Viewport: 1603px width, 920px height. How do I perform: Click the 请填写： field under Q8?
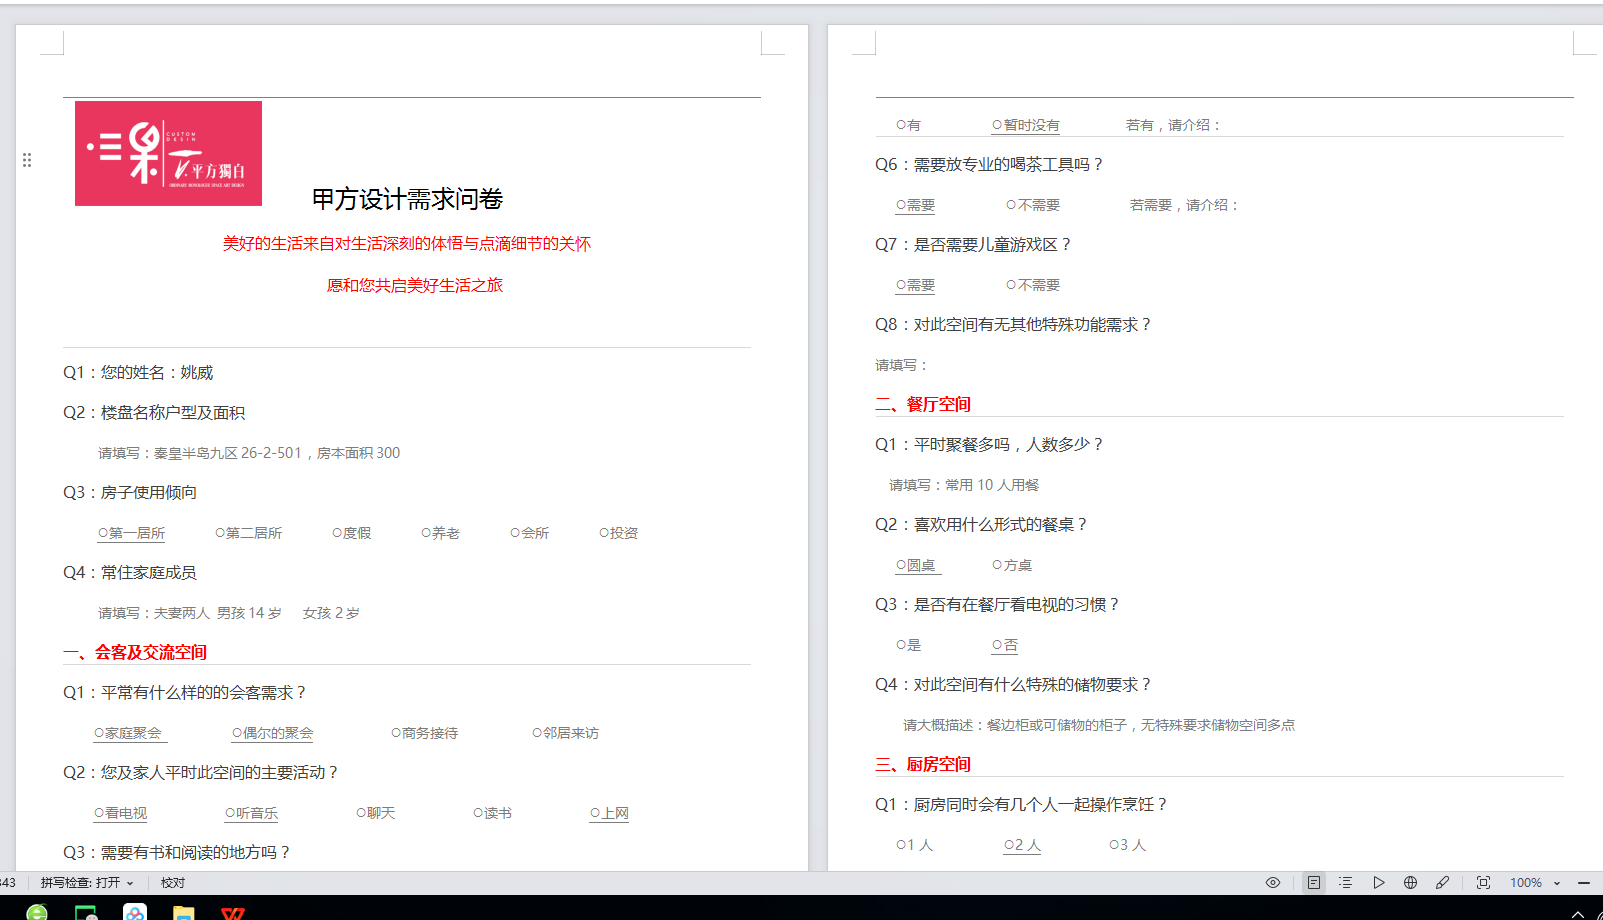click(x=902, y=365)
